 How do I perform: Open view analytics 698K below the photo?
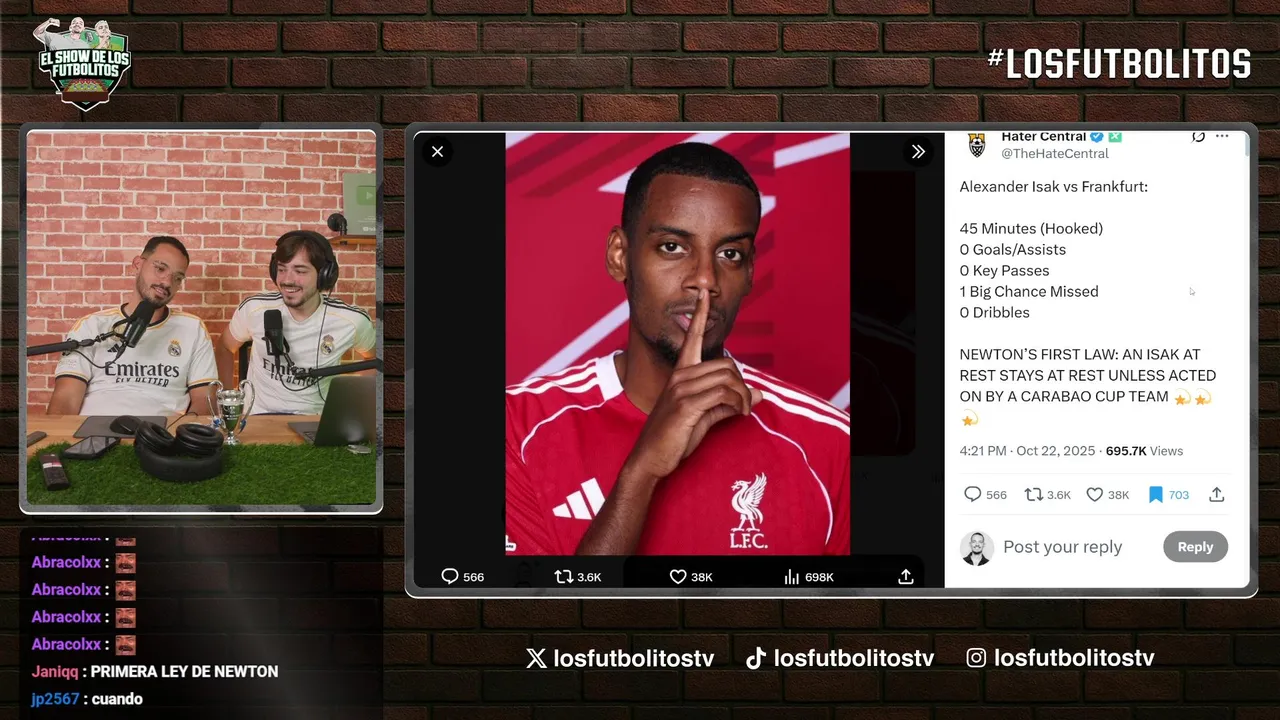click(x=809, y=577)
